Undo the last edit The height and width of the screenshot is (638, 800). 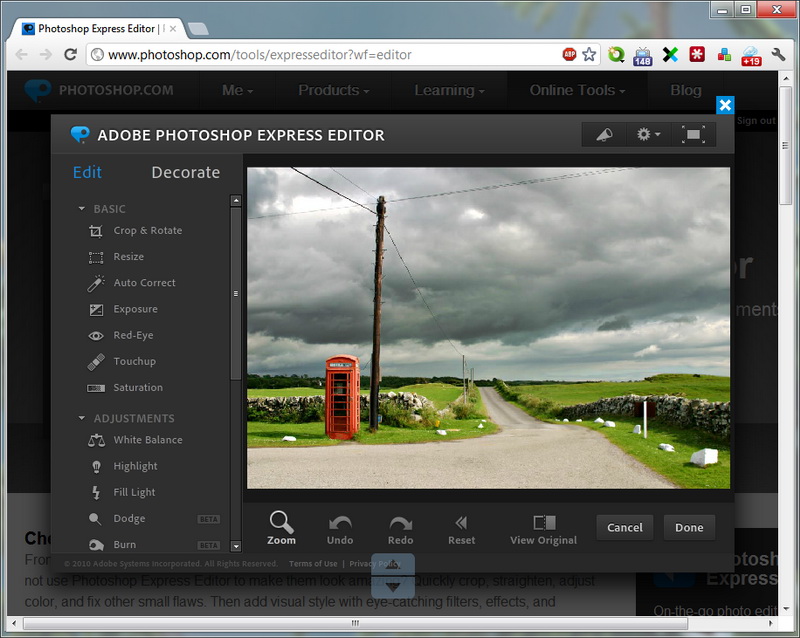coord(340,527)
